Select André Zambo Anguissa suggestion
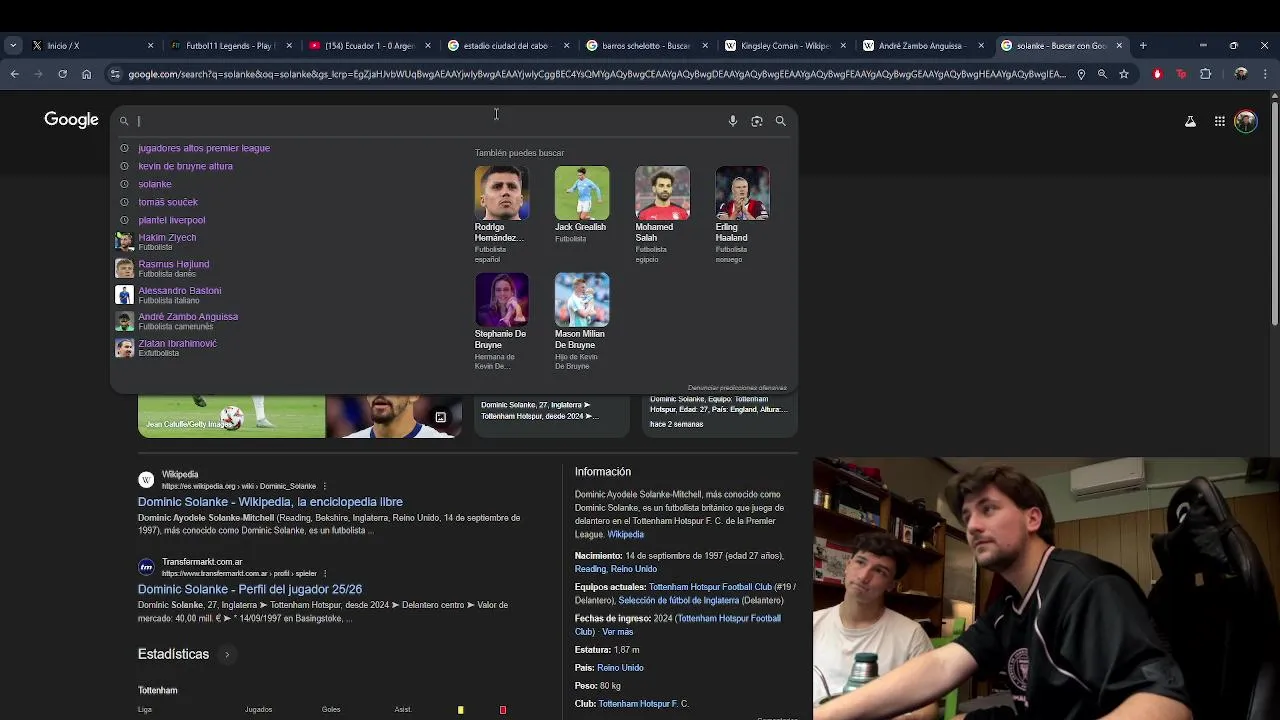 point(188,320)
